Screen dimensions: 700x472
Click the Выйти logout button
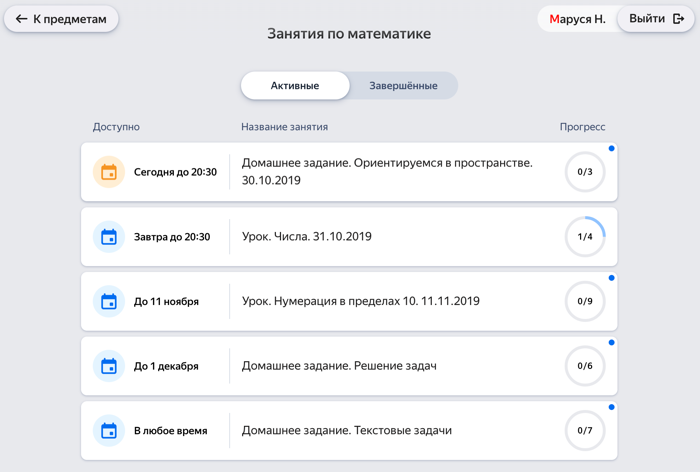click(x=656, y=19)
